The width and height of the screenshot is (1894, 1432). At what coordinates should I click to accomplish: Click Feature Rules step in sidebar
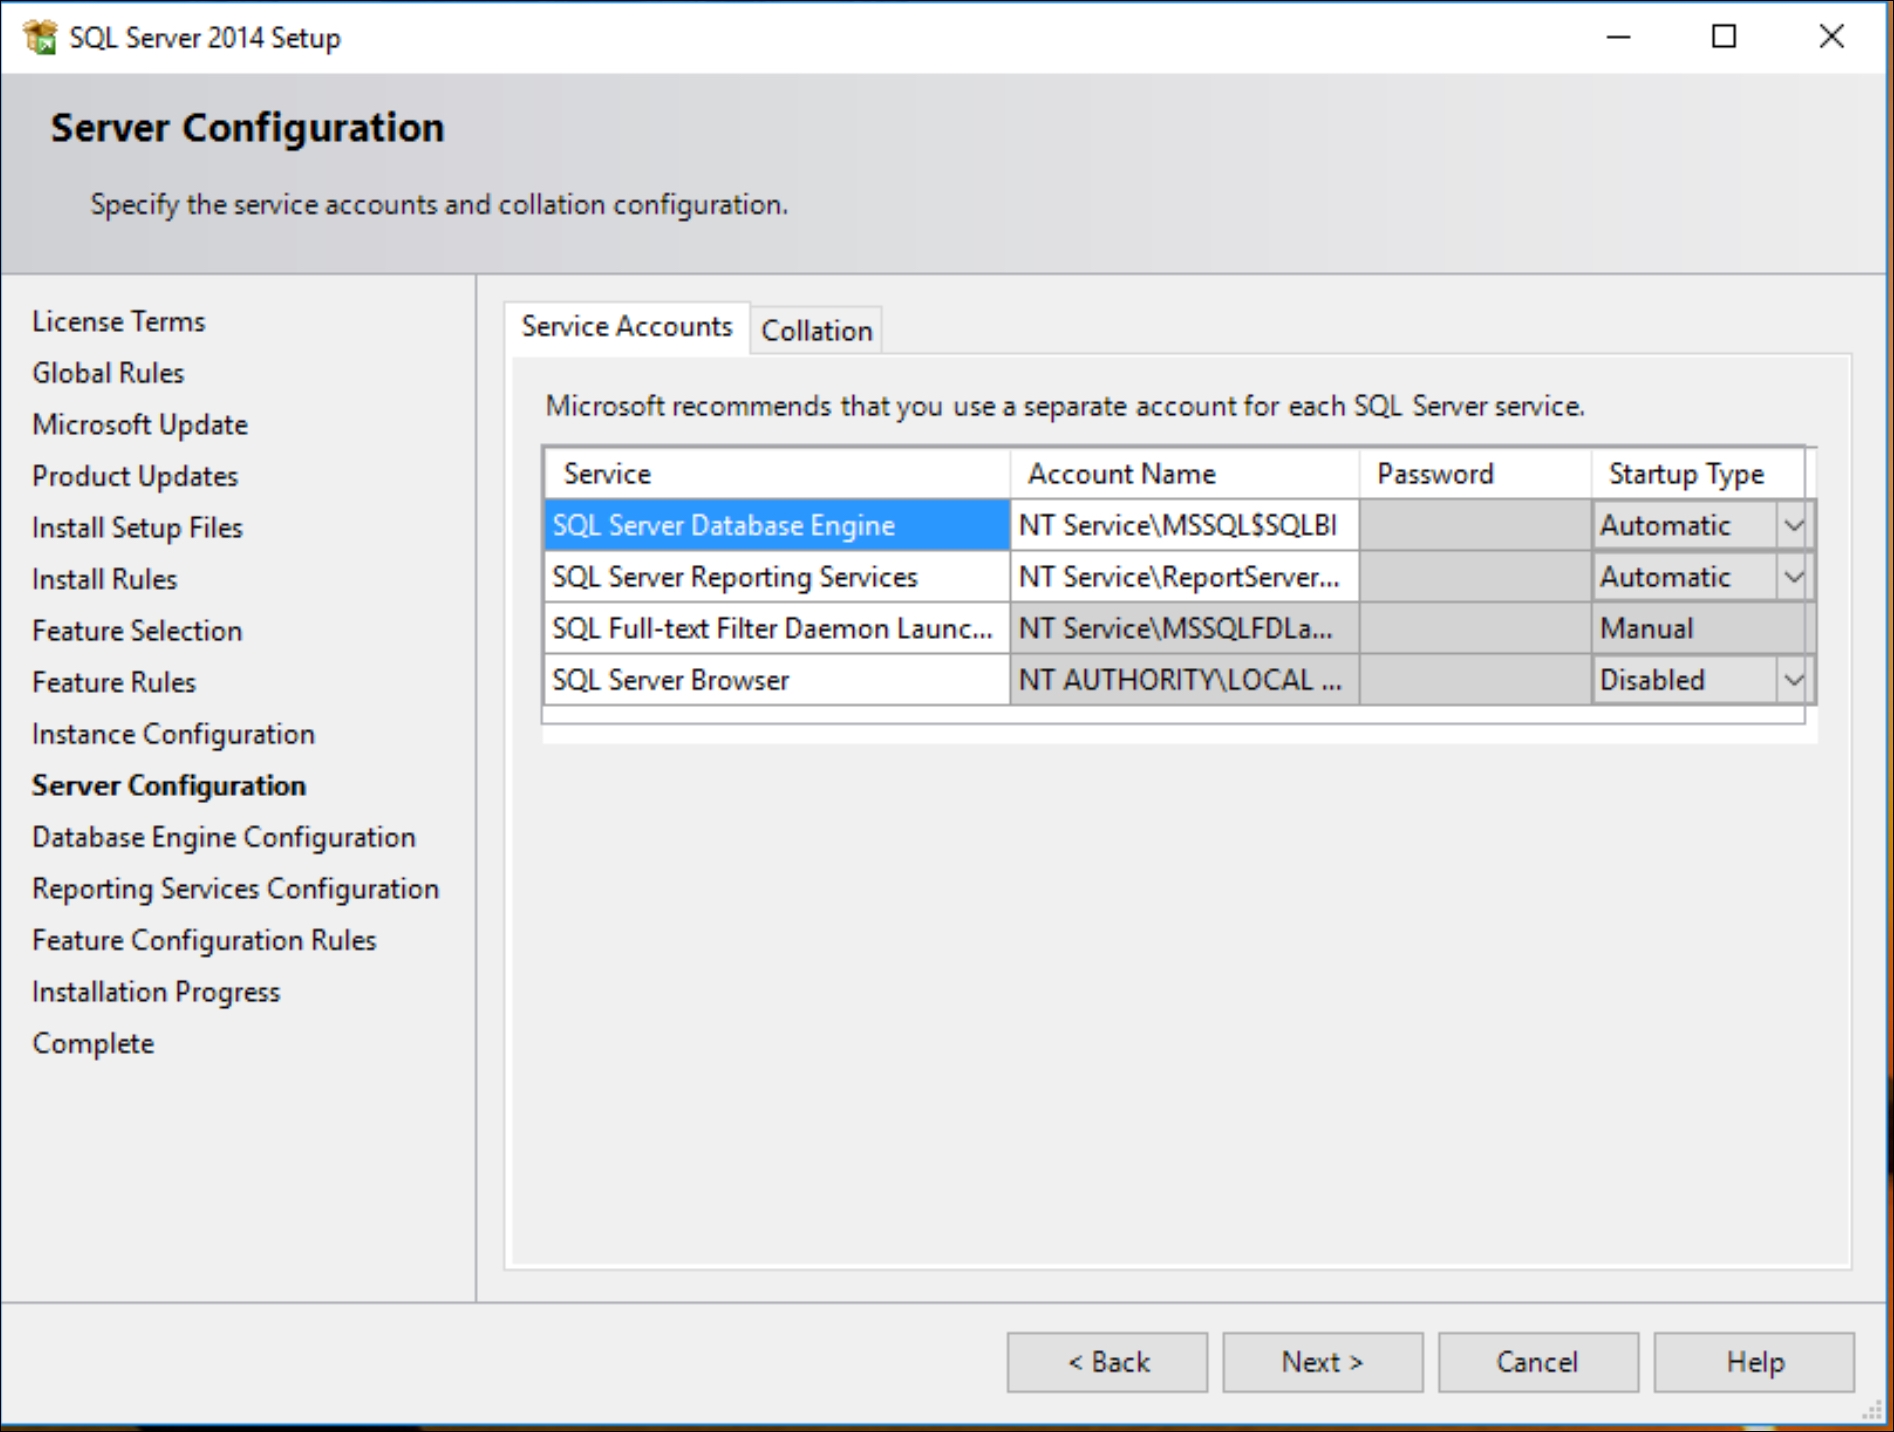pos(114,682)
